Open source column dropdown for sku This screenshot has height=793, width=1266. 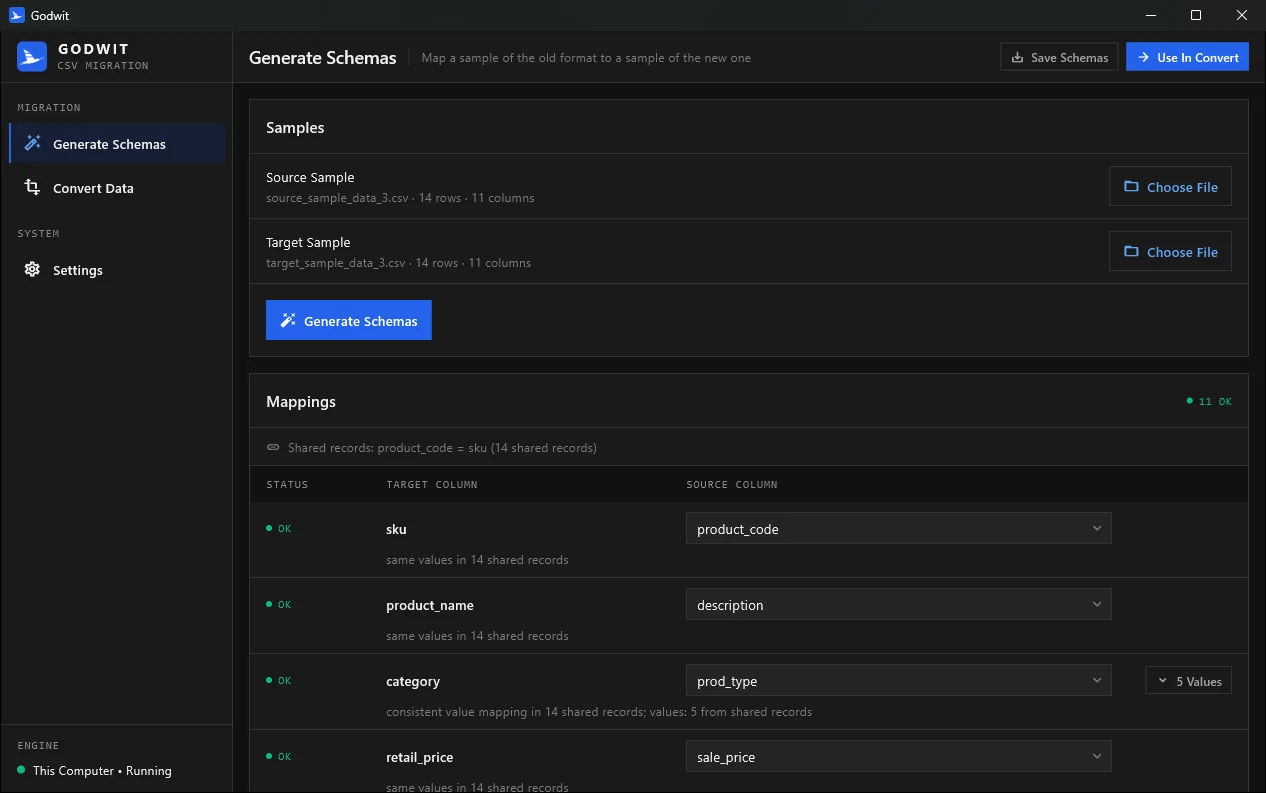coord(898,529)
